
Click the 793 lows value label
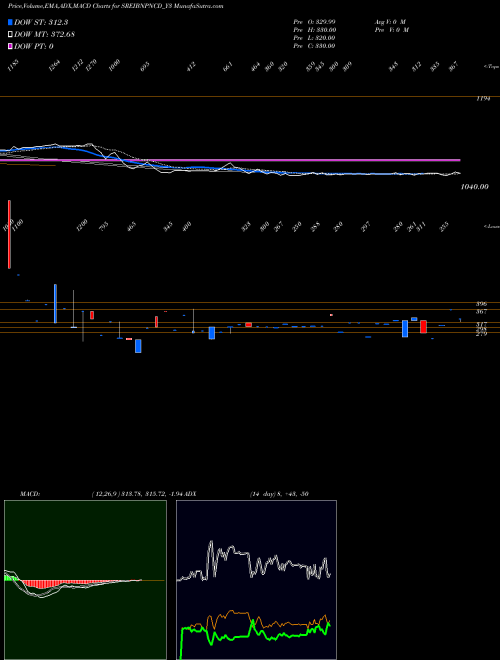point(104,226)
